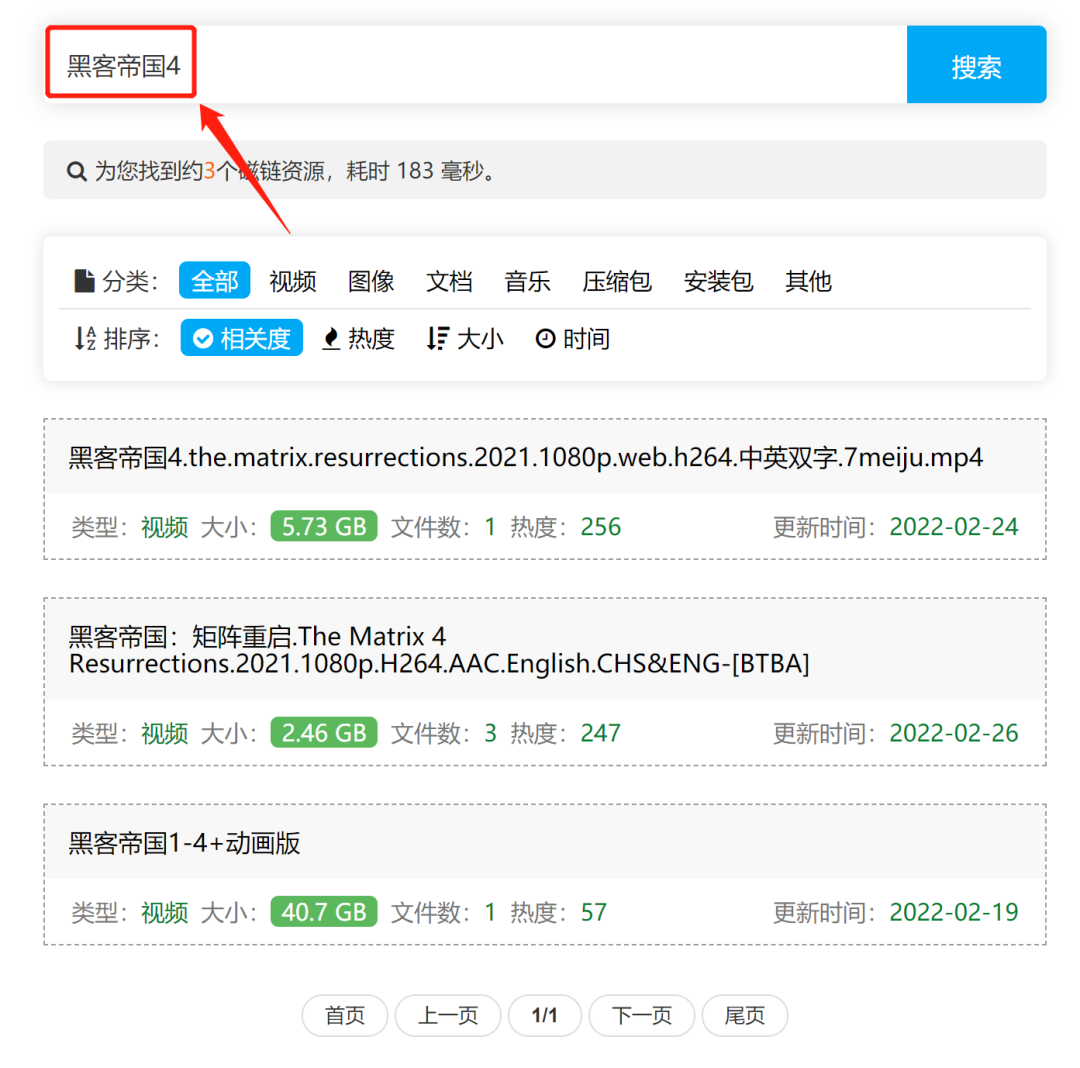Sort results by 时间
The image size is (1080, 1068).
tap(572, 338)
